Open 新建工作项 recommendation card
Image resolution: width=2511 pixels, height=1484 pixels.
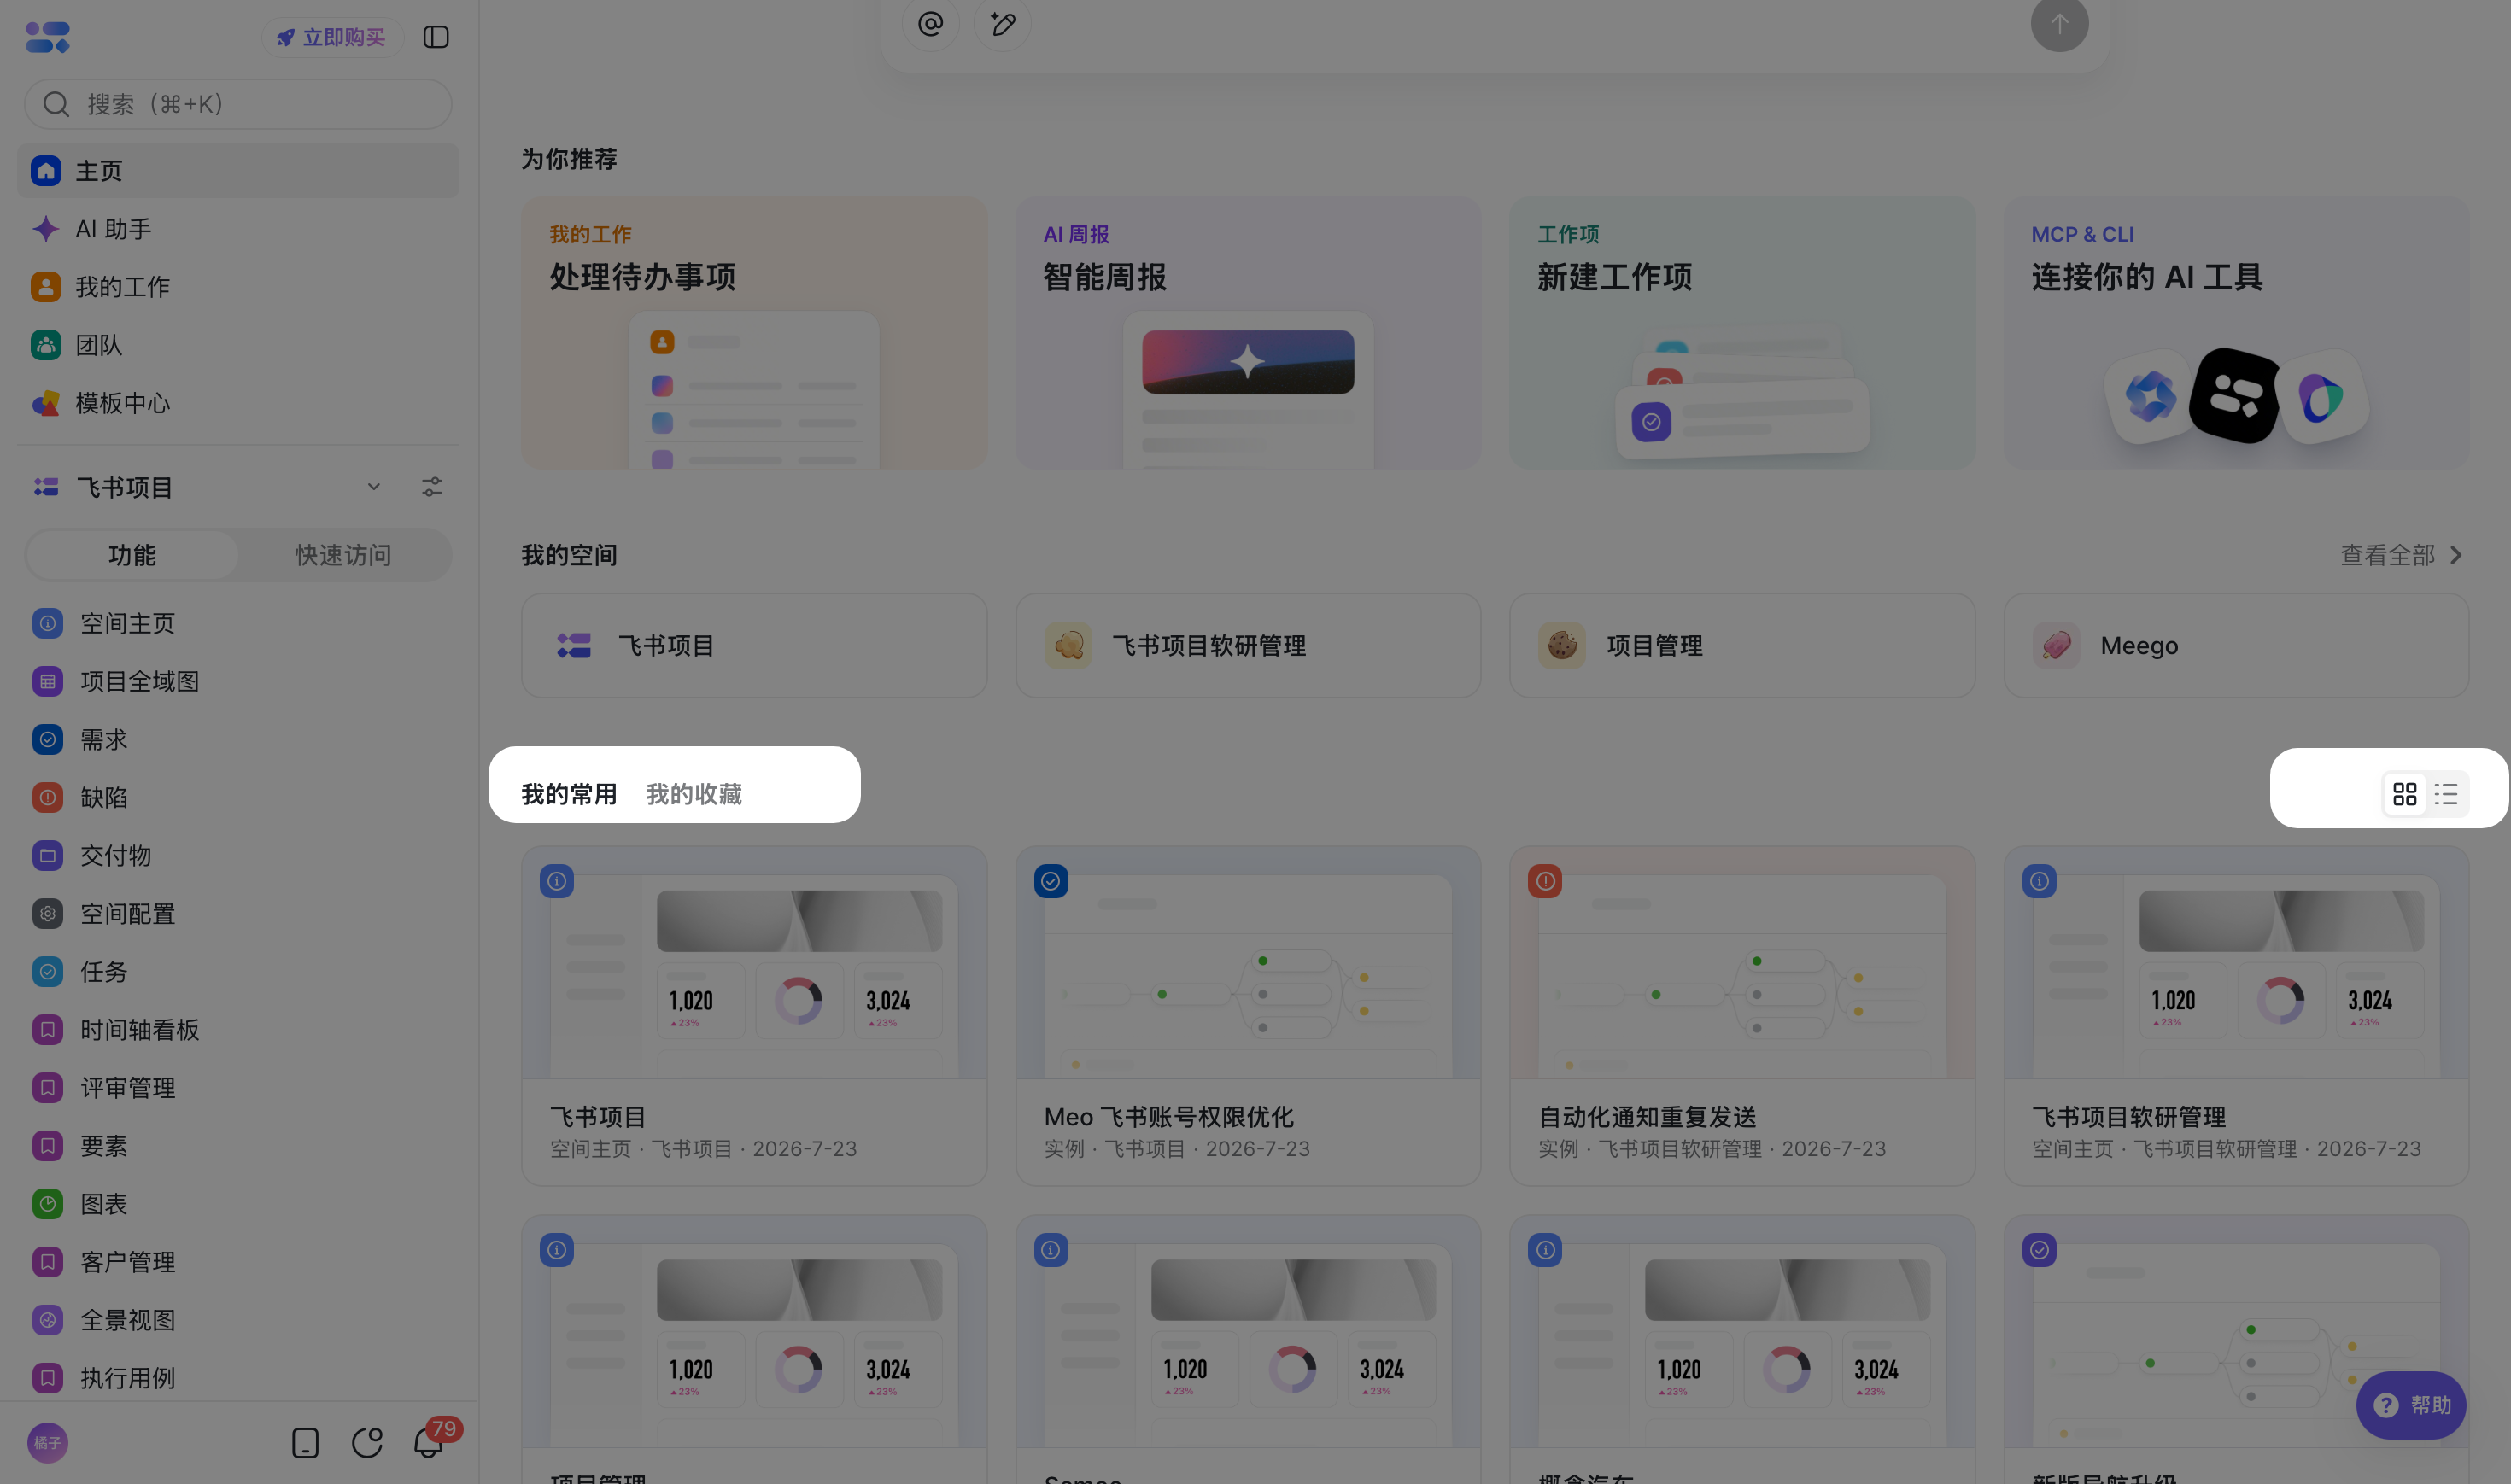pyautogui.click(x=1742, y=333)
